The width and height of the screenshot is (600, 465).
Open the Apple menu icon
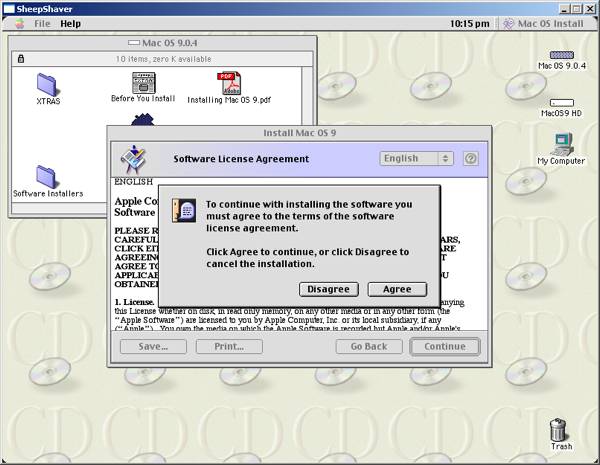13,23
